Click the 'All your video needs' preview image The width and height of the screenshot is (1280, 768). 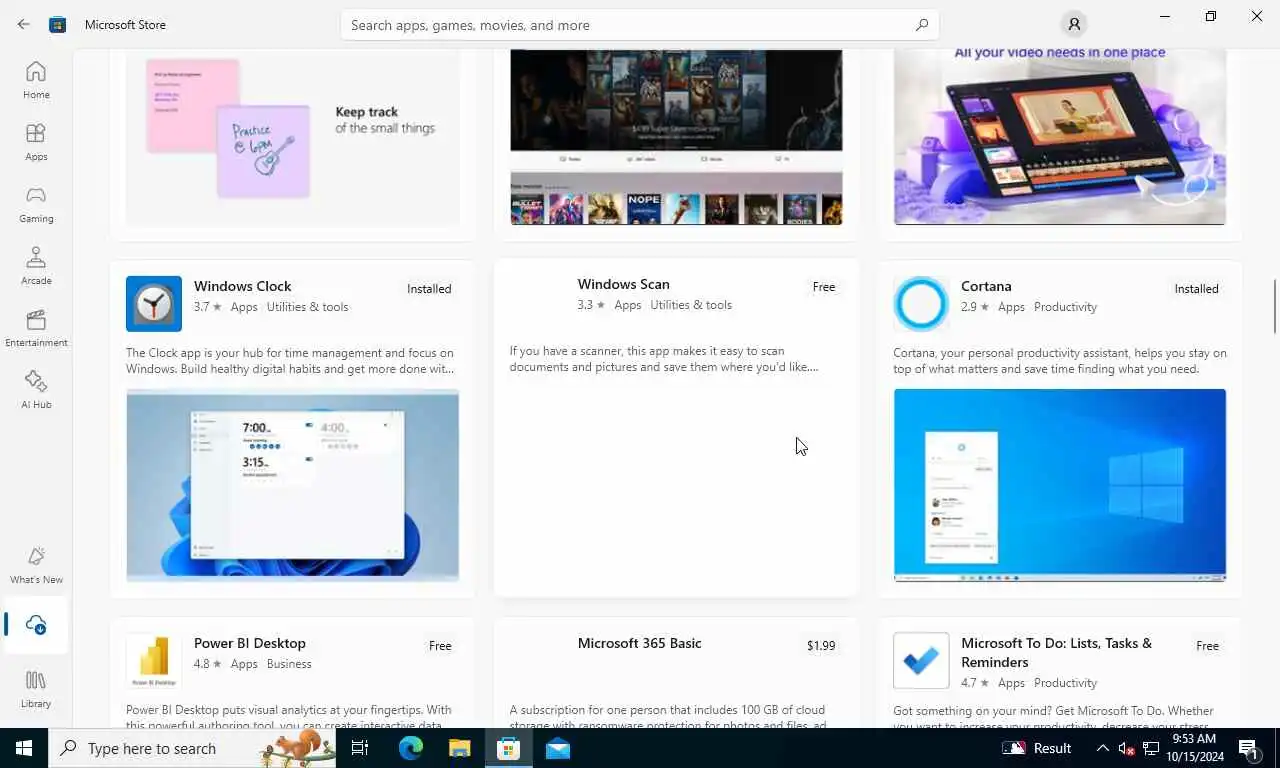[x=1060, y=137]
